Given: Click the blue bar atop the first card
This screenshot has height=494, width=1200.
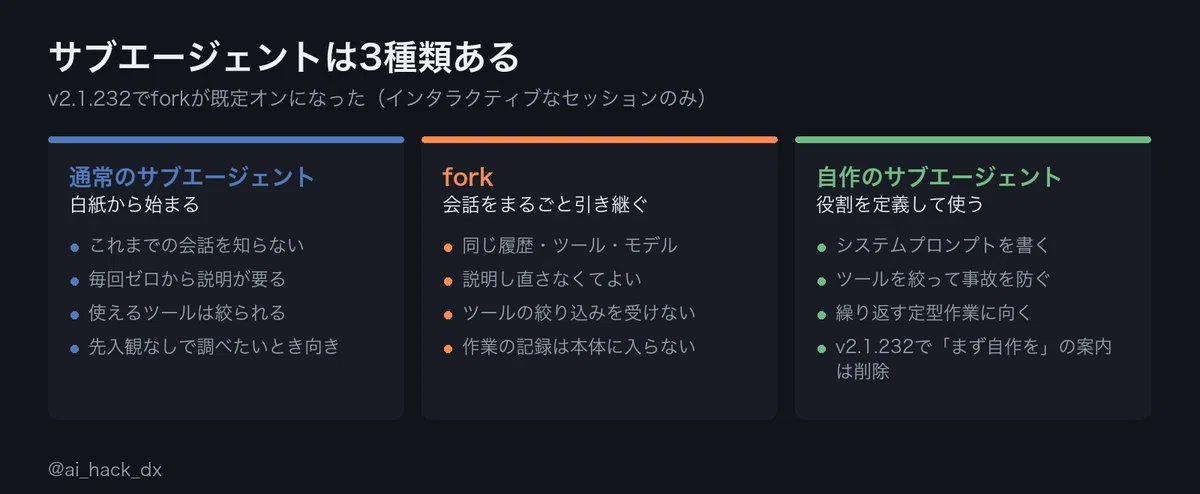Looking at the screenshot, I should [226, 139].
